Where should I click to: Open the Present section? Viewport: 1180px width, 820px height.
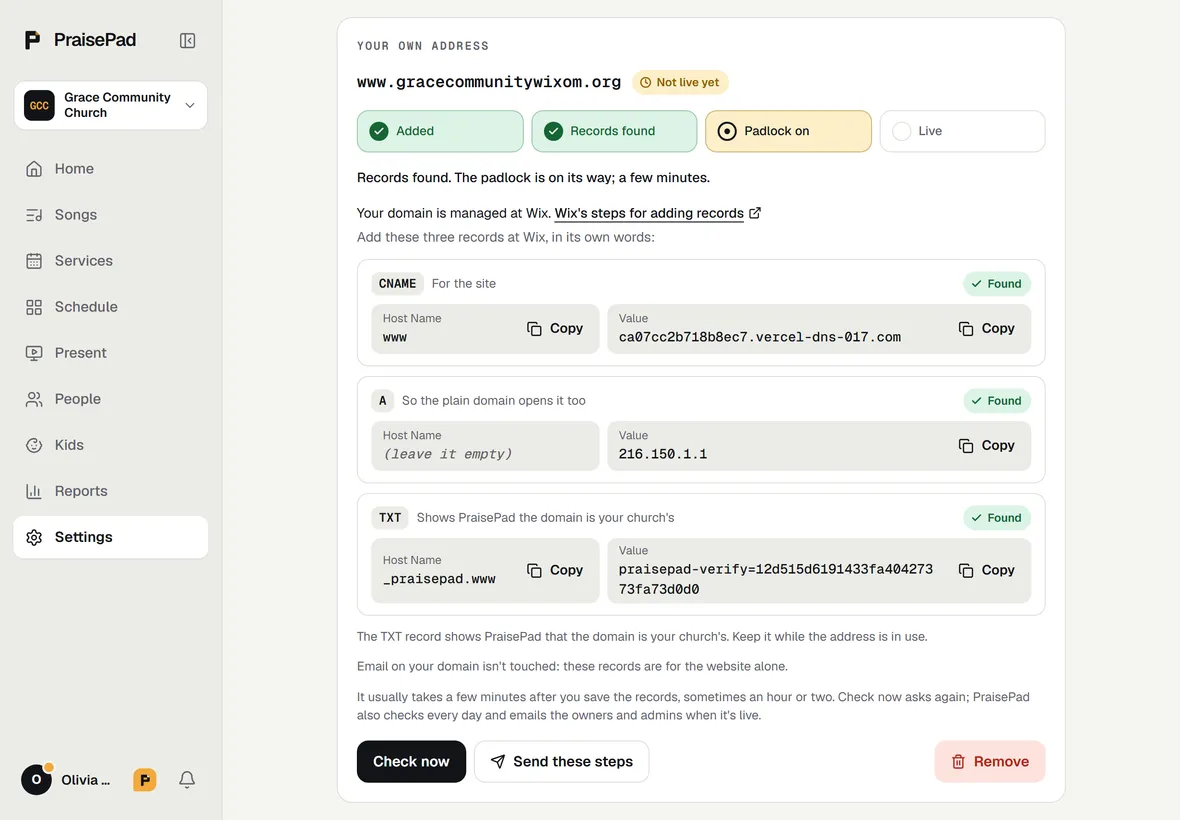(111, 353)
